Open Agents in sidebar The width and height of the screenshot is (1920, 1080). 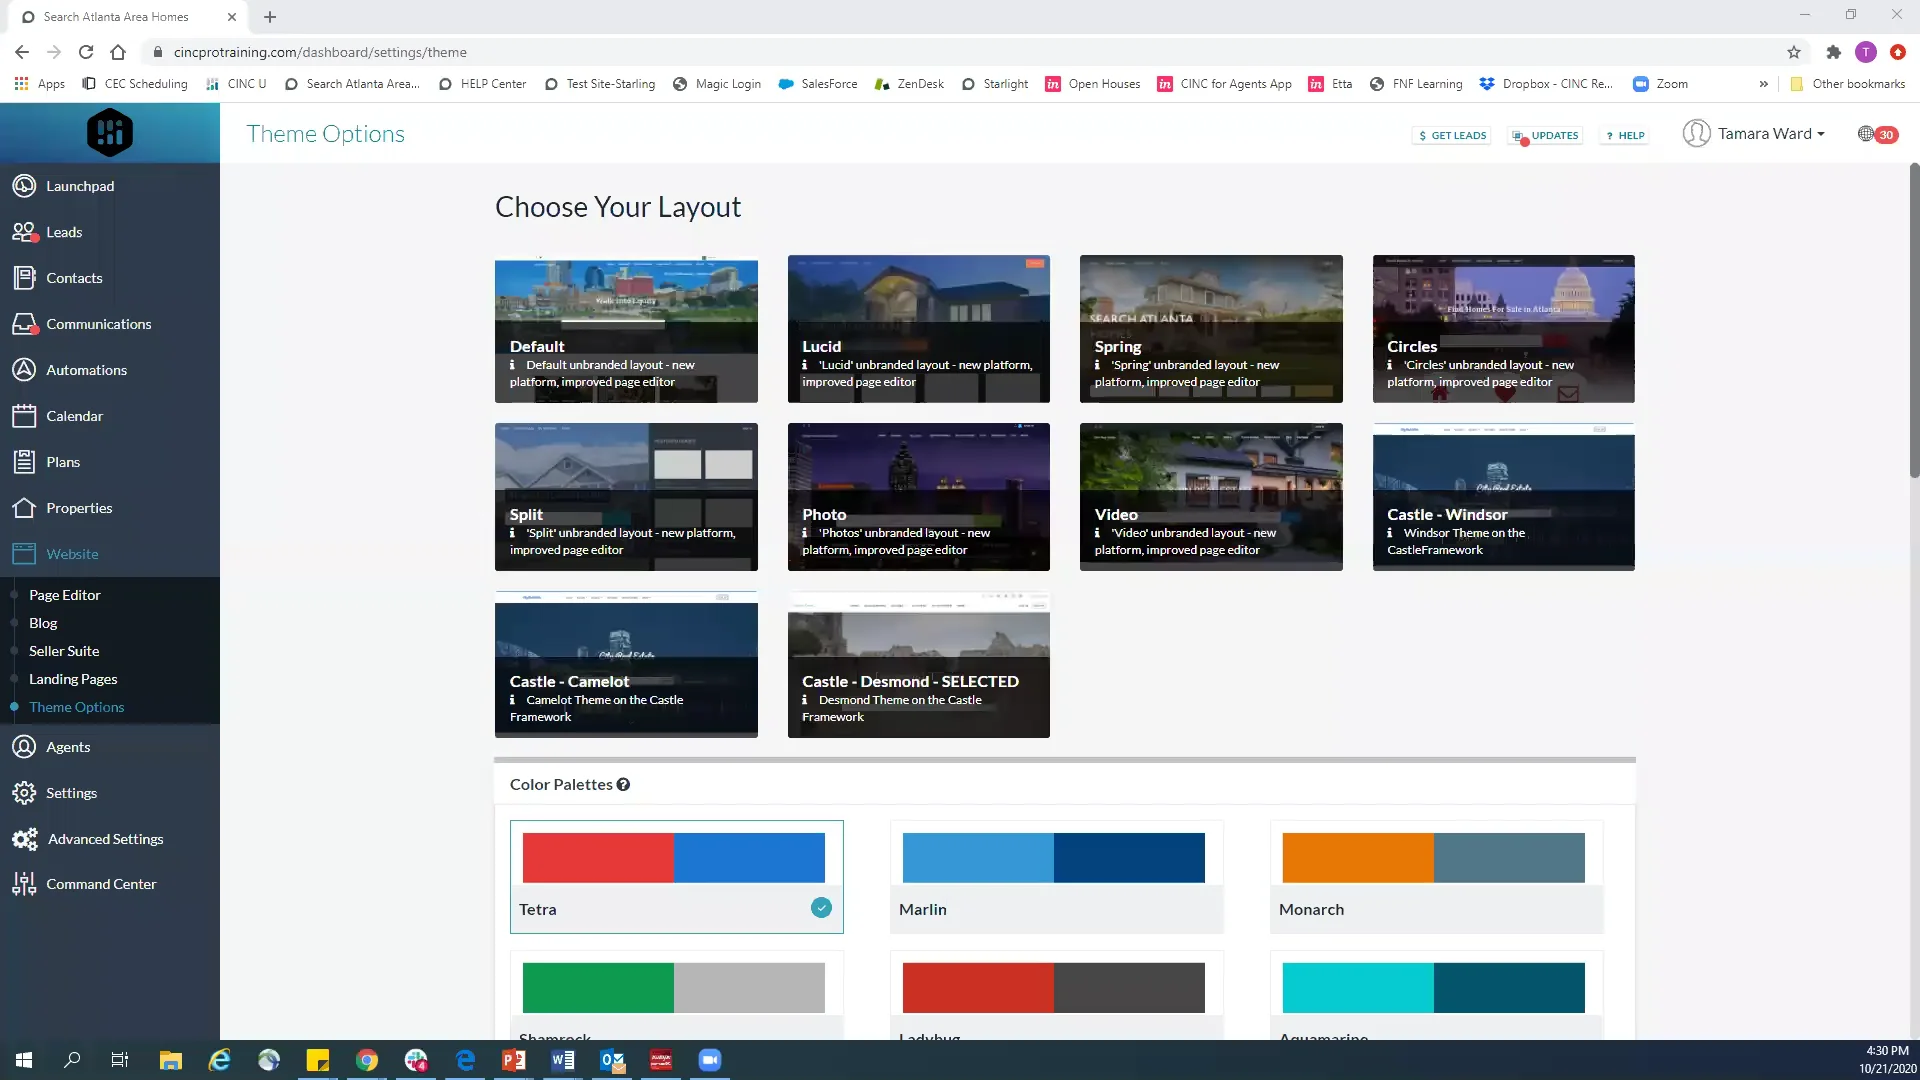click(x=67, y=747)
